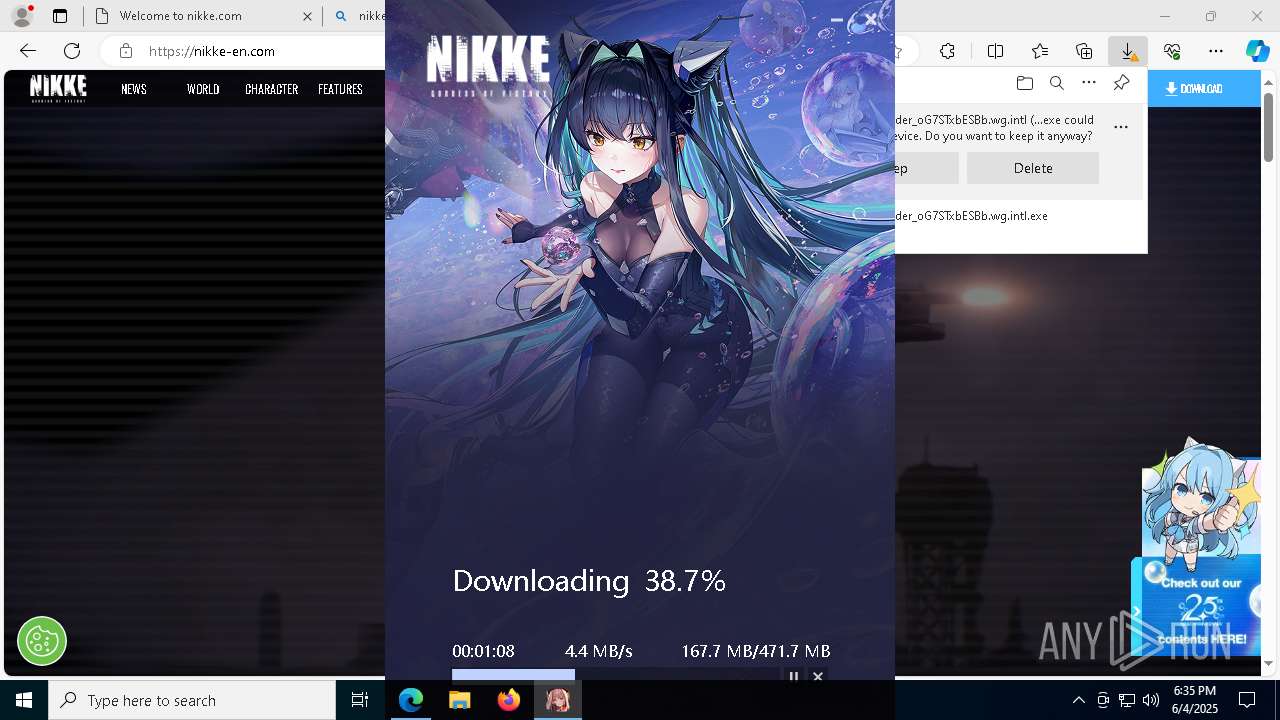Minimize the NIKKE launcher window
The height and width of the screenshot is (720, 1280).
tap(837, 19)
